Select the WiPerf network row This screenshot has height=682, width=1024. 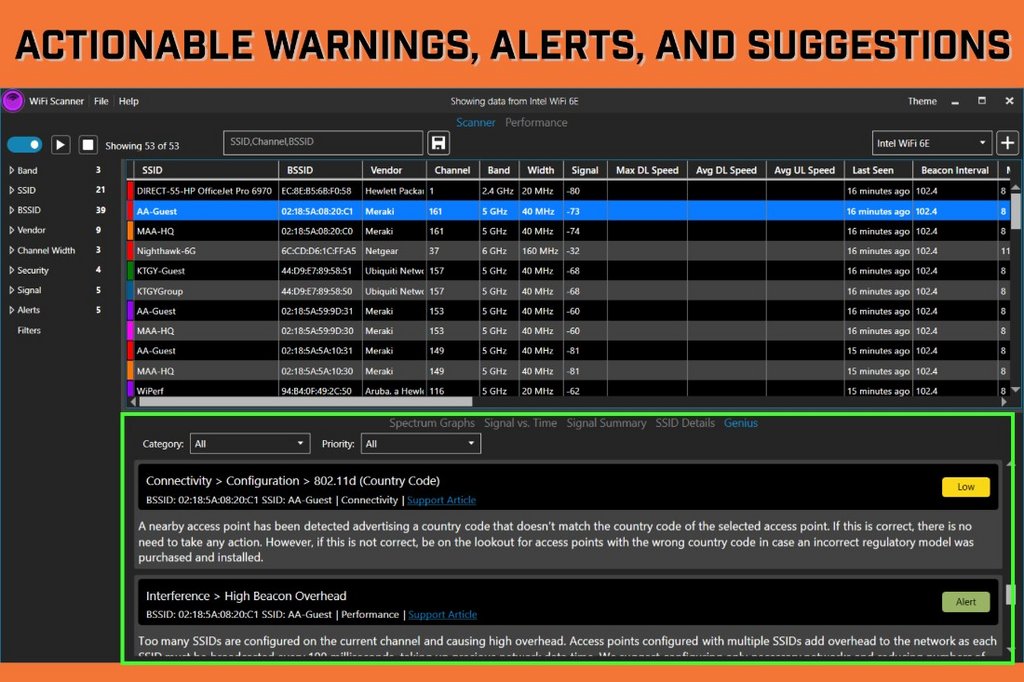(x=568, y=390)
